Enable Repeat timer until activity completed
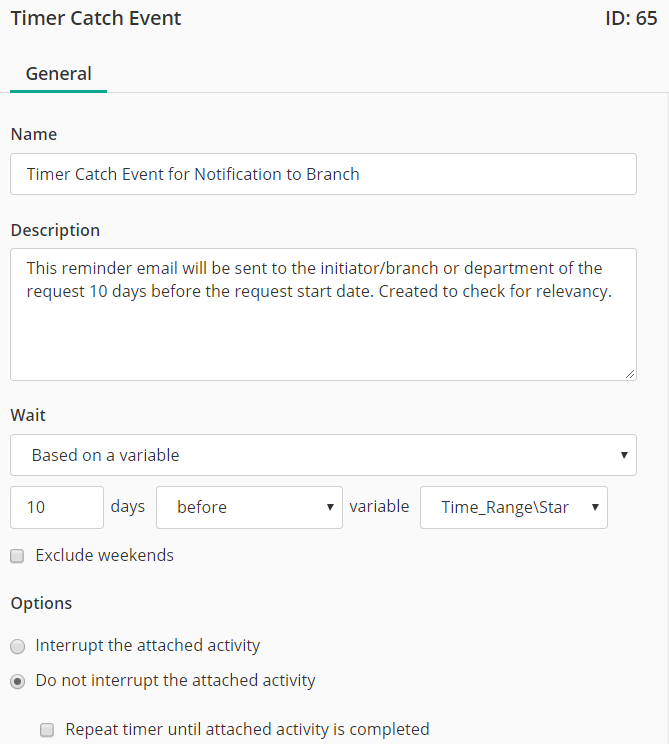 [x=47, y=730]
